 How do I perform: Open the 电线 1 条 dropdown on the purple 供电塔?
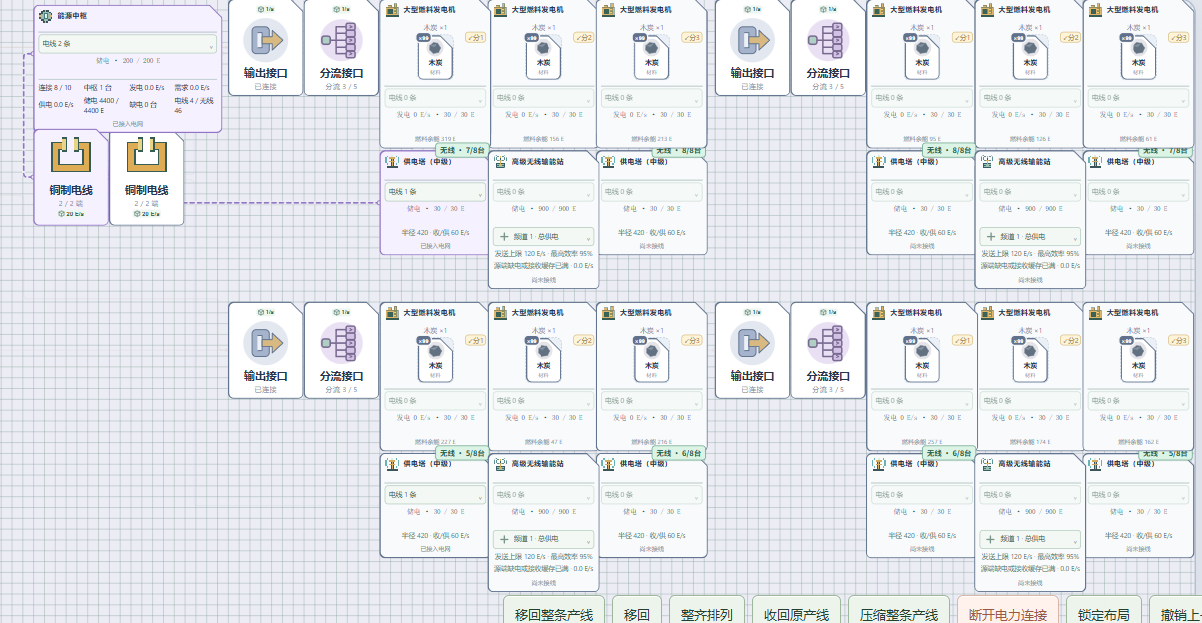point(434,191)
